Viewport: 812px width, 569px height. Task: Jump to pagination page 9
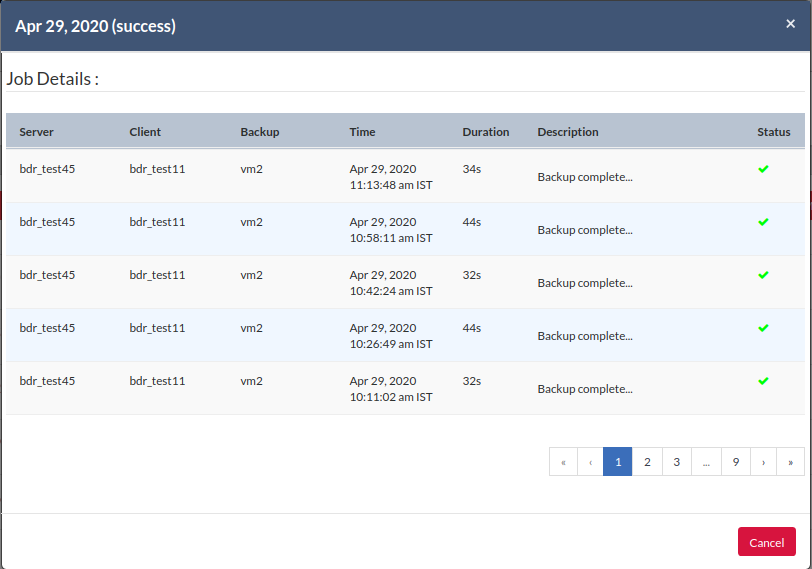tap(736, 462)
